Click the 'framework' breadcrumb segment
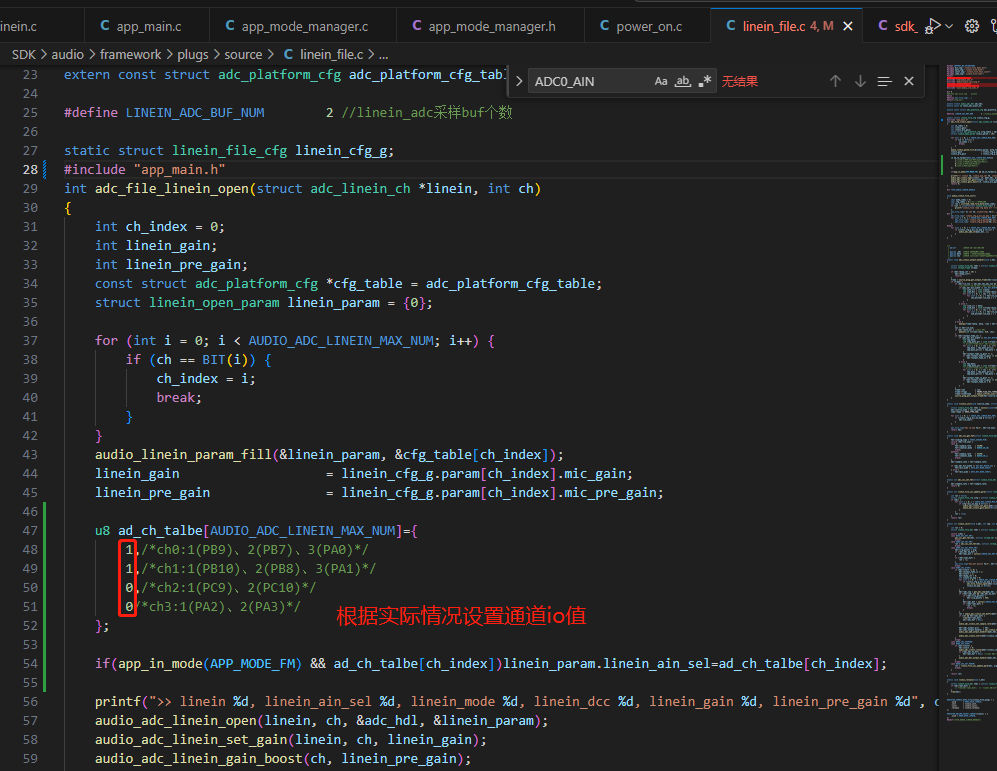 130,55
